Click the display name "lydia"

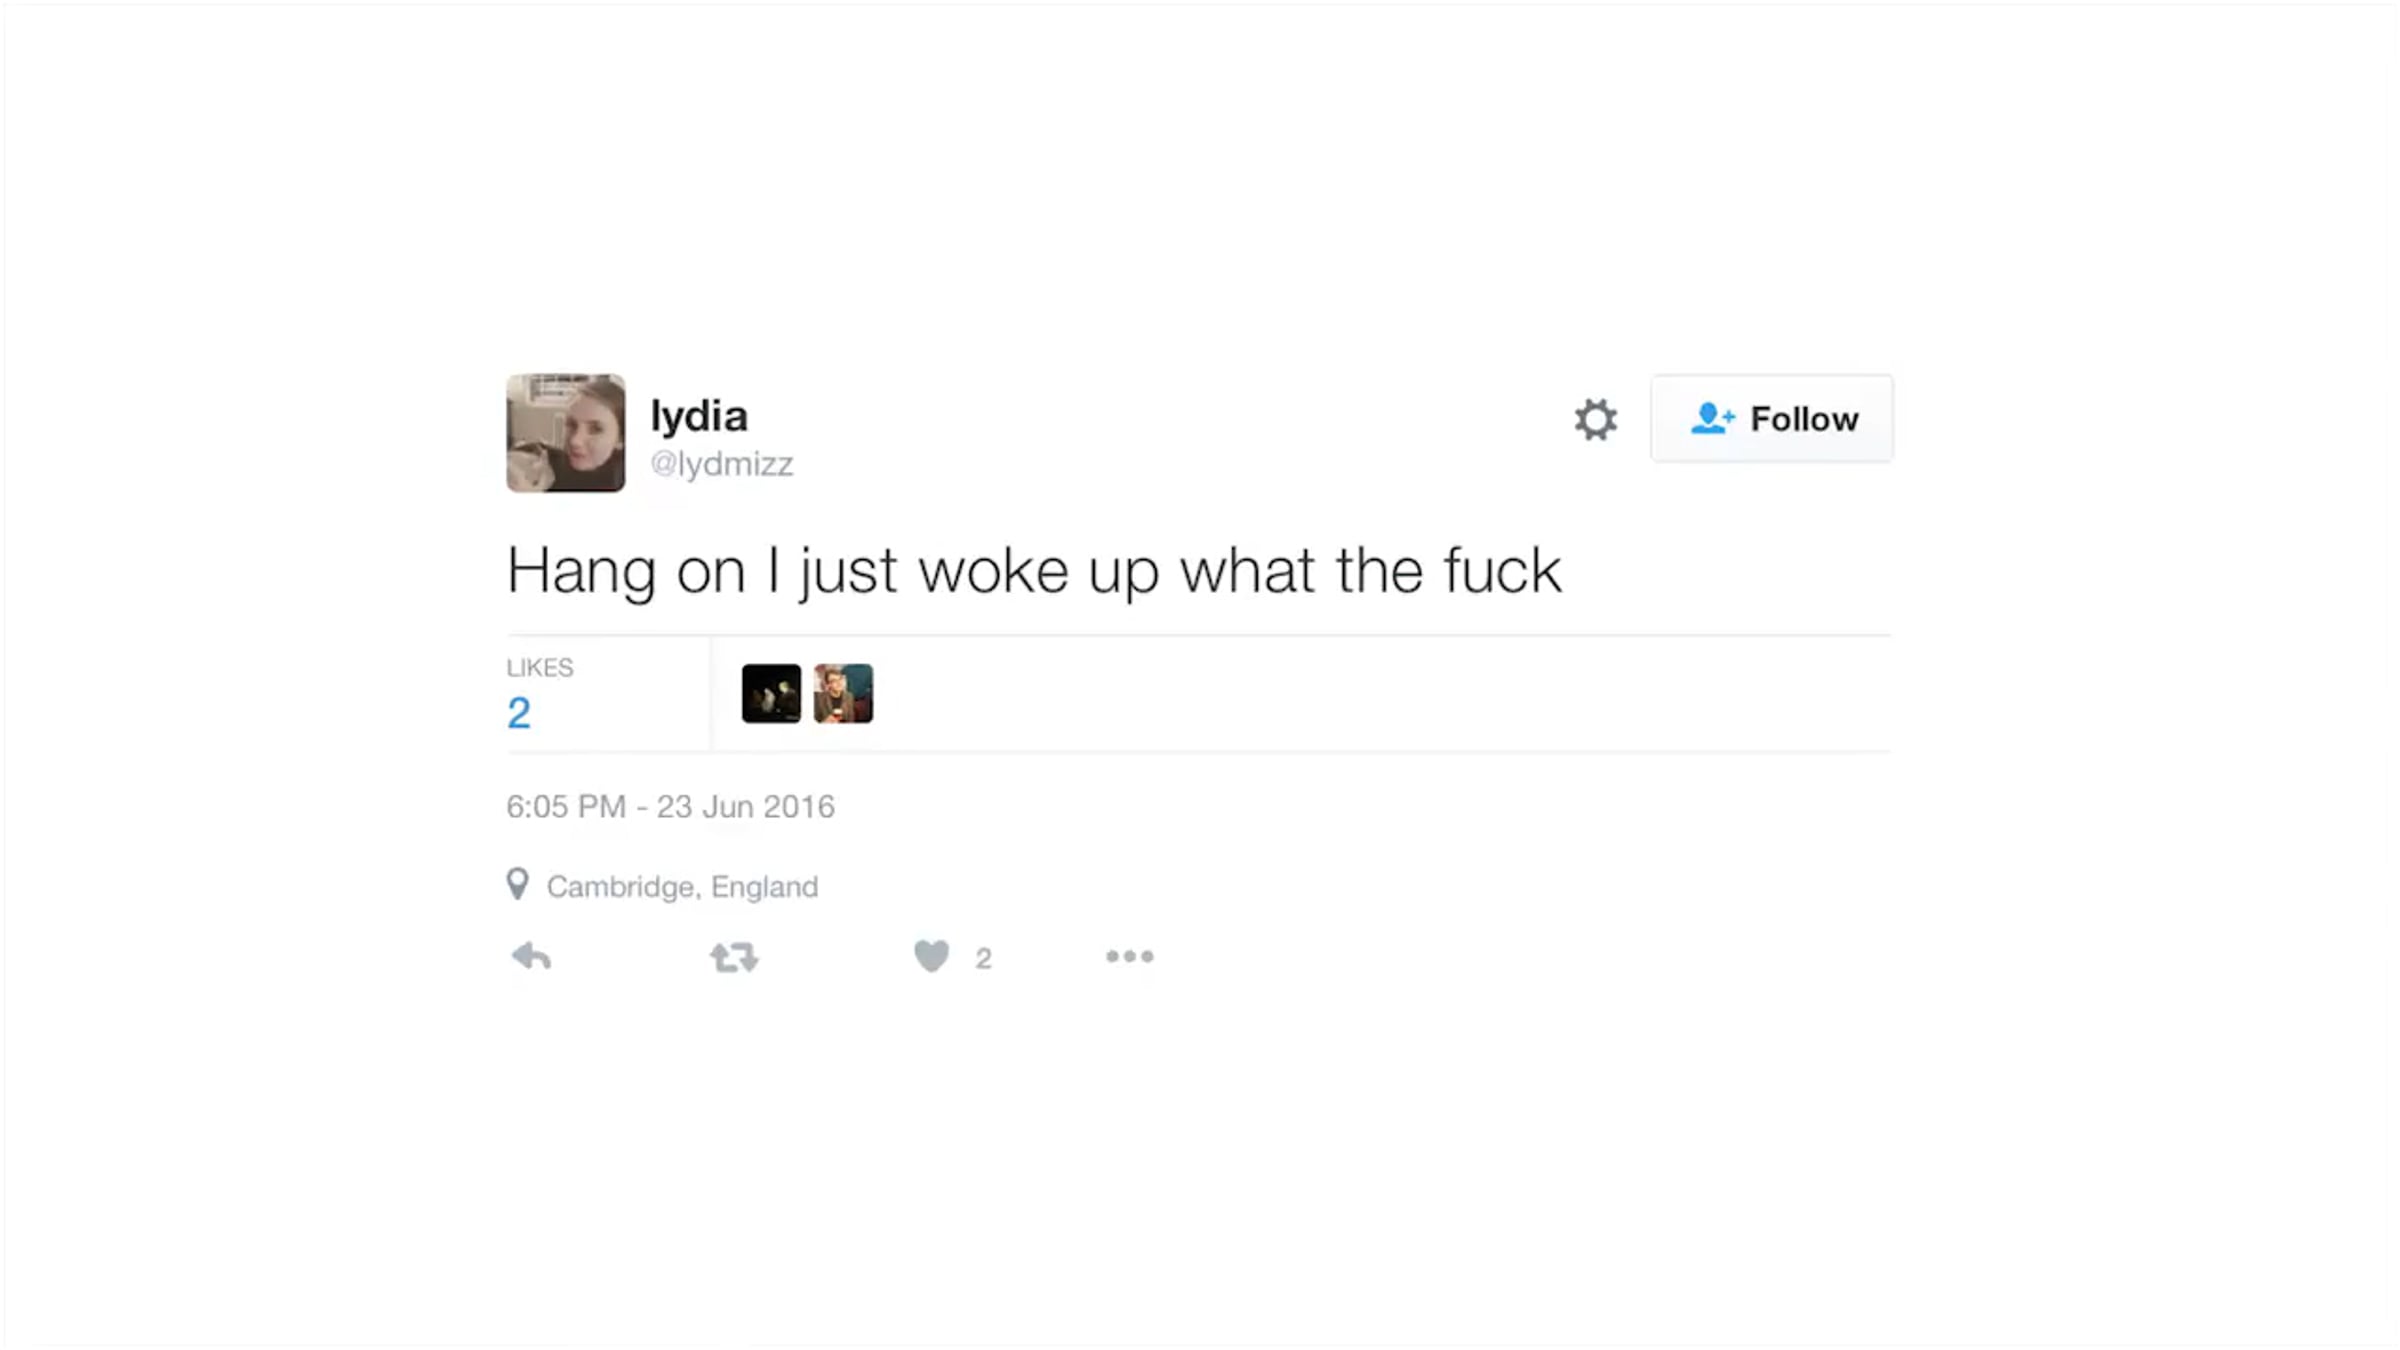(698, 416)
